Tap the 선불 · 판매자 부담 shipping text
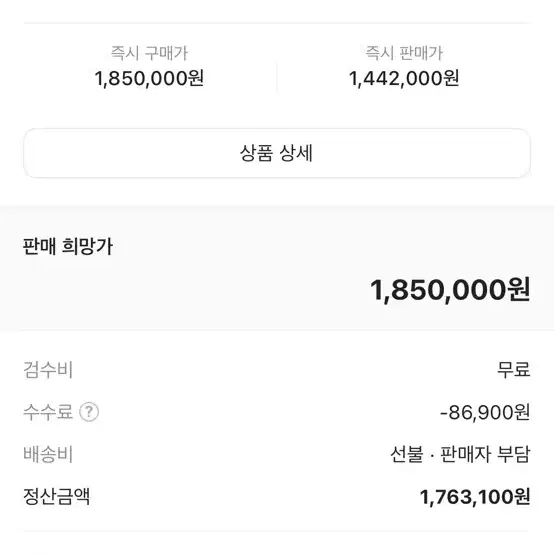The image size is (554, 554). click(x=460, y=454)
